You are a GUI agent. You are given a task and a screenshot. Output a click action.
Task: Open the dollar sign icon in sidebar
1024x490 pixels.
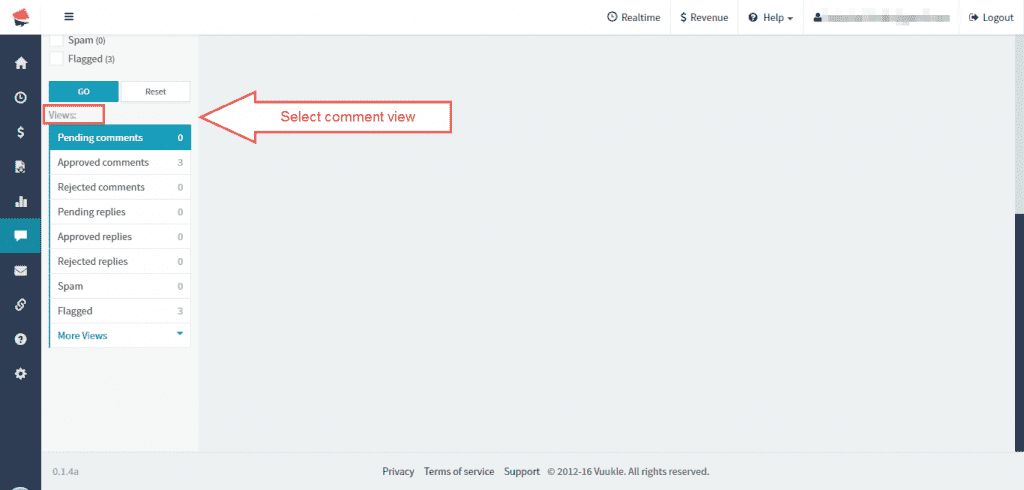pos(20,132)
